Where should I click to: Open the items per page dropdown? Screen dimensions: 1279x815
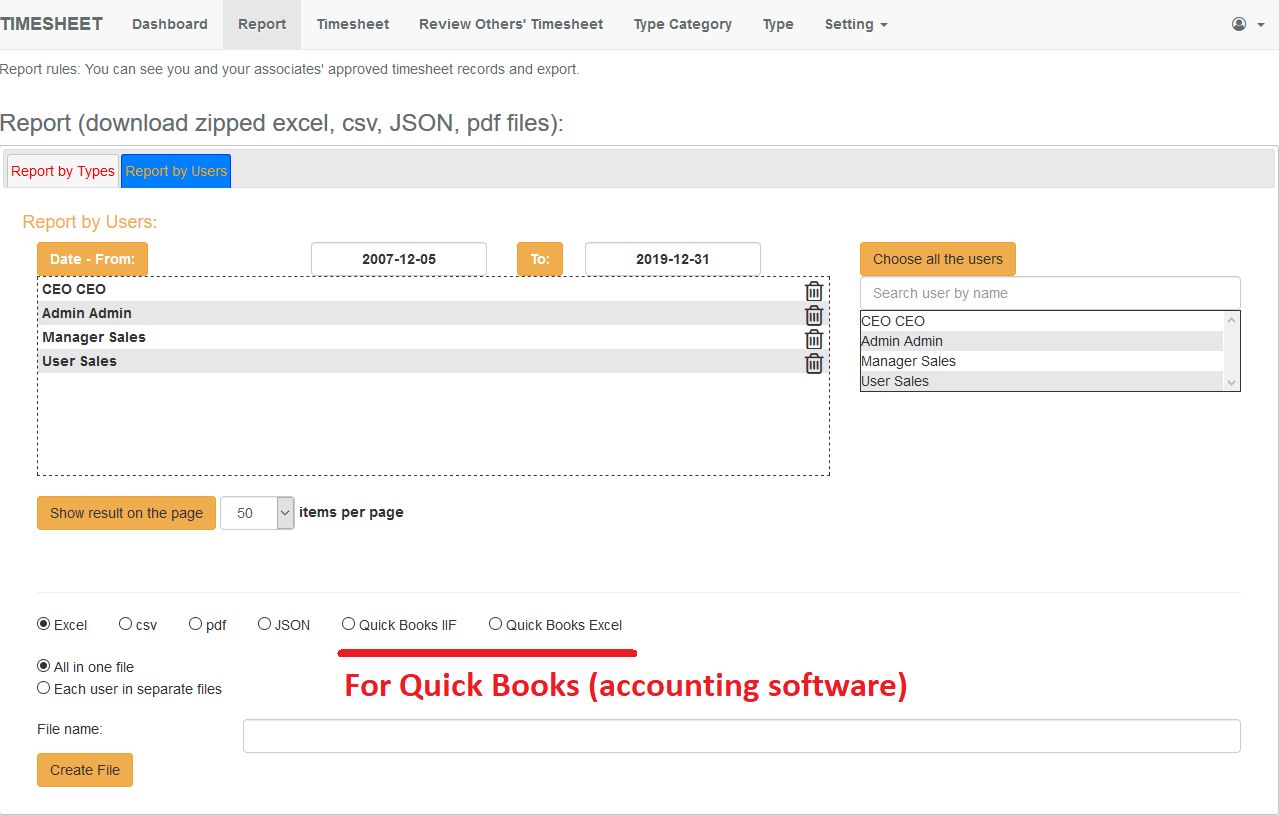257,513
